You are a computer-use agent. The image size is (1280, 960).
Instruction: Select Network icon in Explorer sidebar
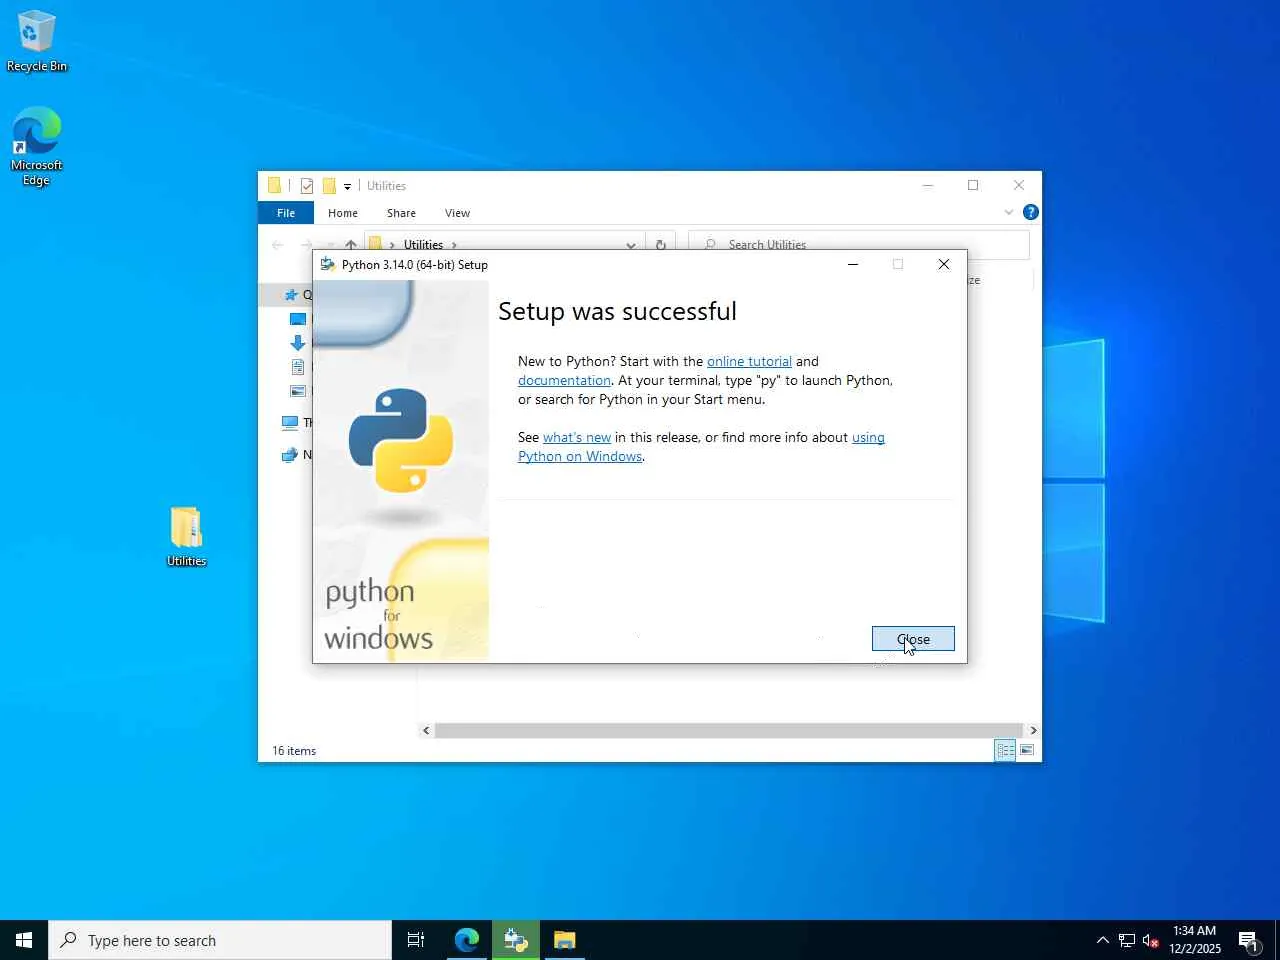tap(290, 454)
